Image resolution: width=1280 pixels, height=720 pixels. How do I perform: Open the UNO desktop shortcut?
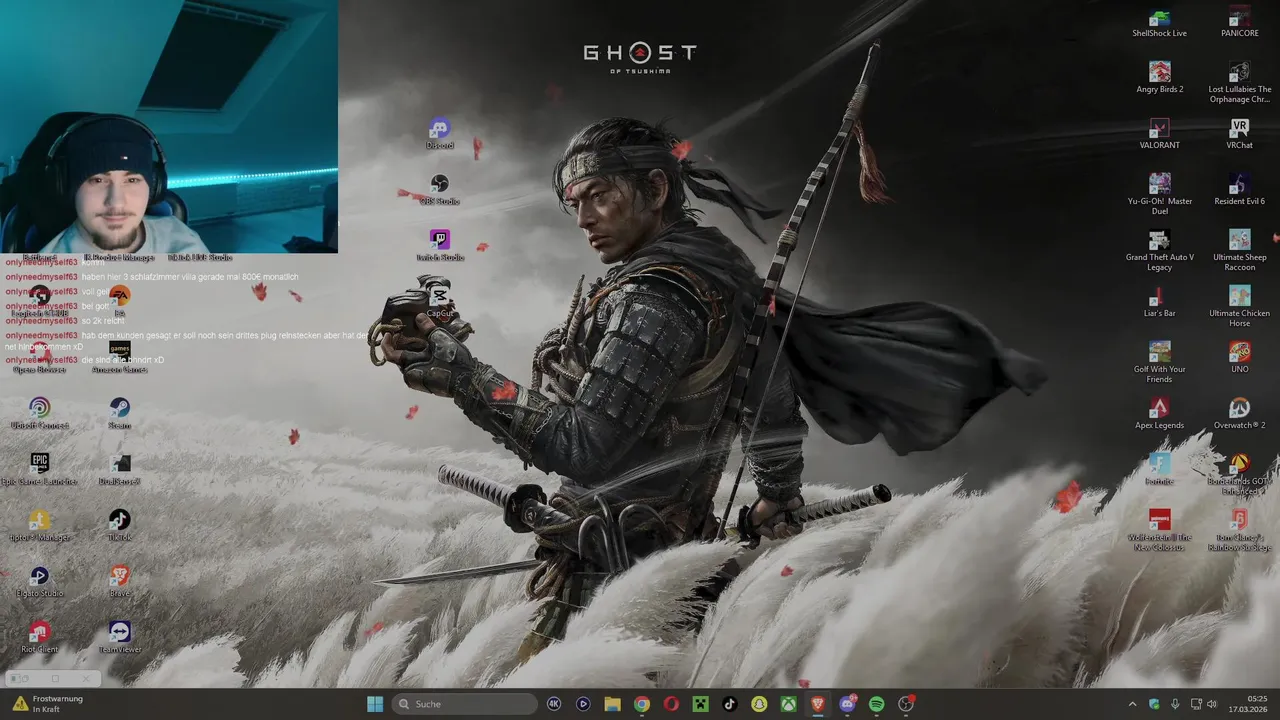point(1239,358)
